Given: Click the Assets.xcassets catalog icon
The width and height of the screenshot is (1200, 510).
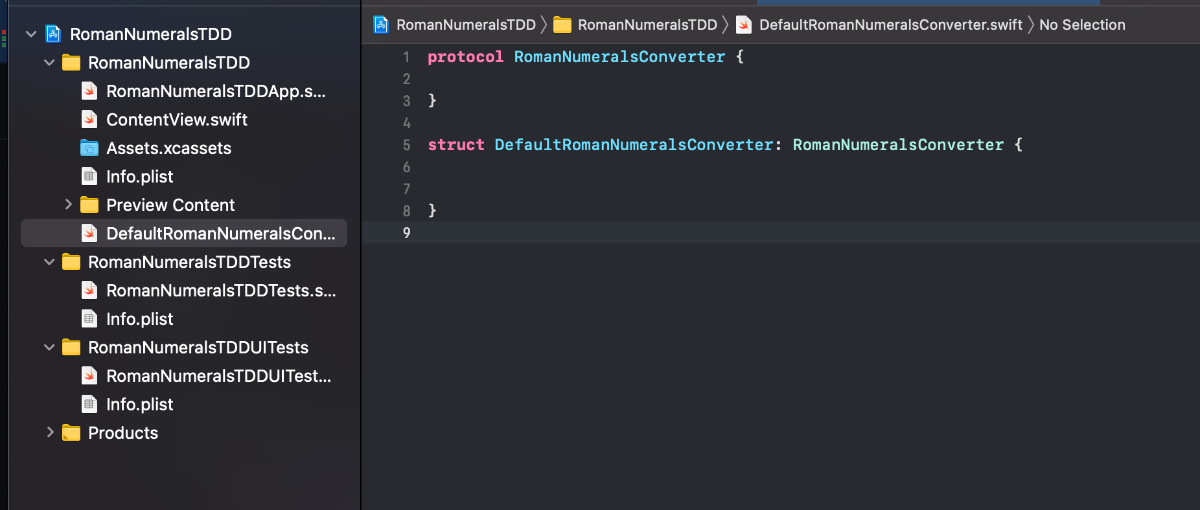Looking at the screenshot, I should point(89,148).
